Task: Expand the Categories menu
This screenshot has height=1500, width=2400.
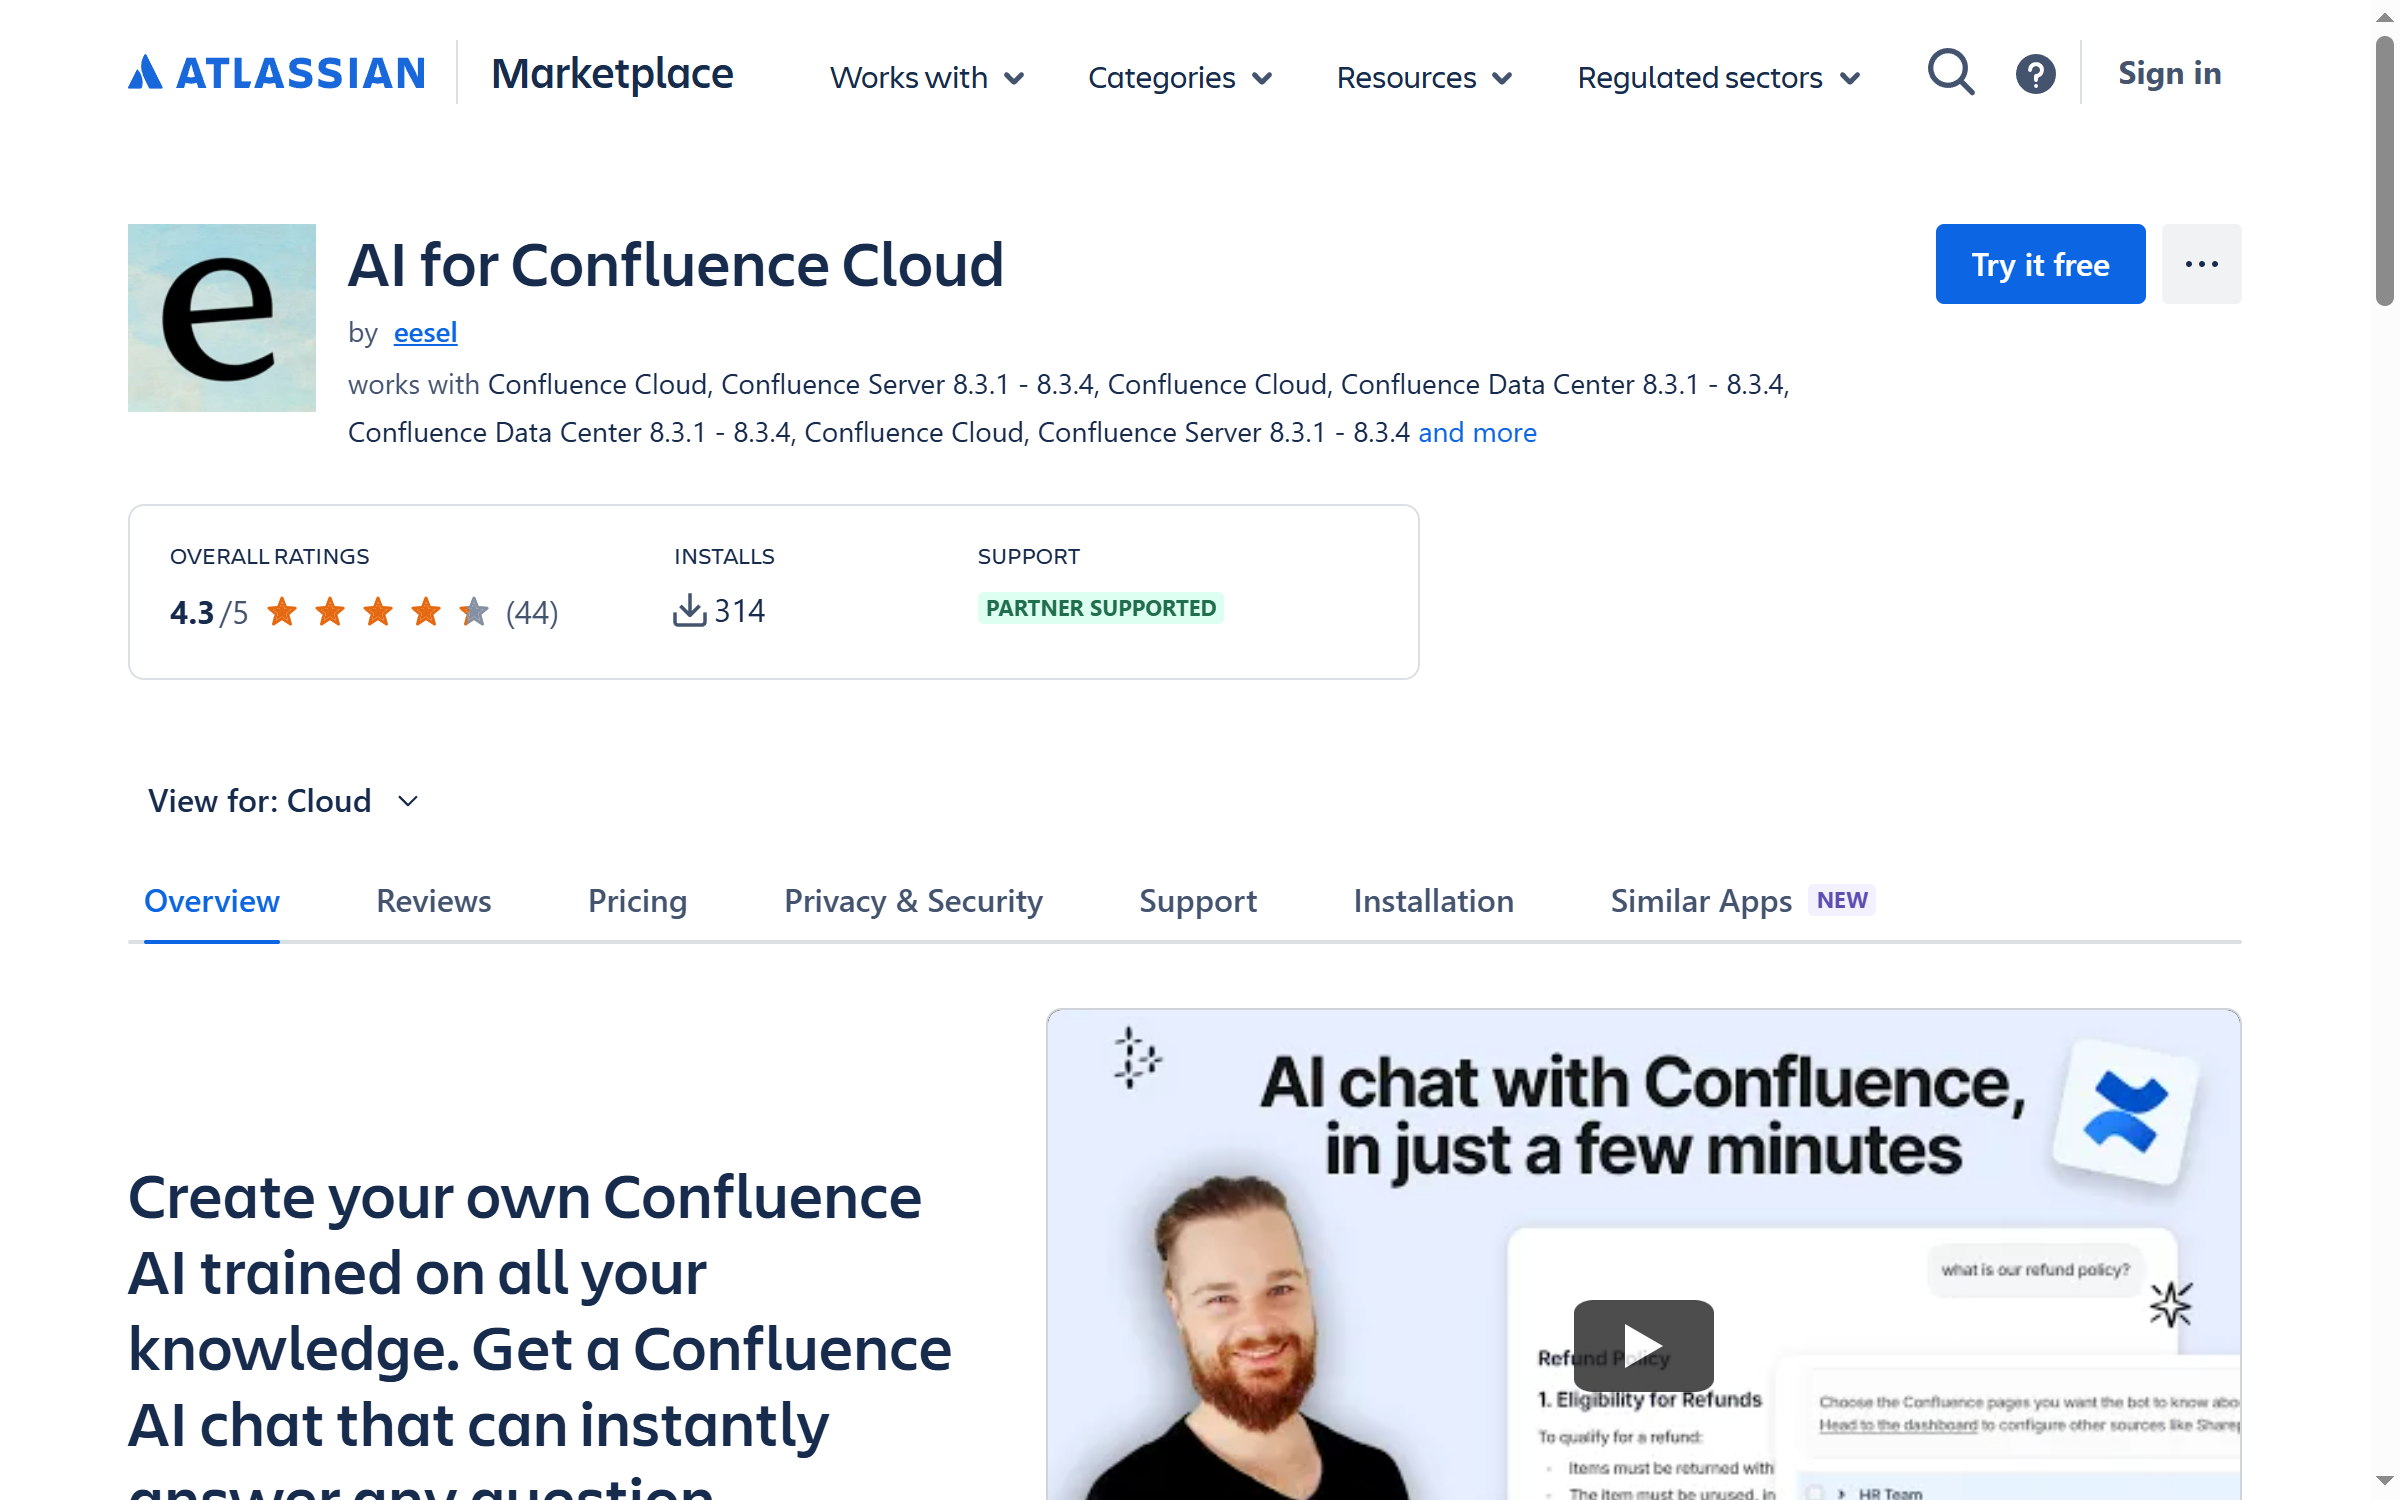Action: 1180,77
